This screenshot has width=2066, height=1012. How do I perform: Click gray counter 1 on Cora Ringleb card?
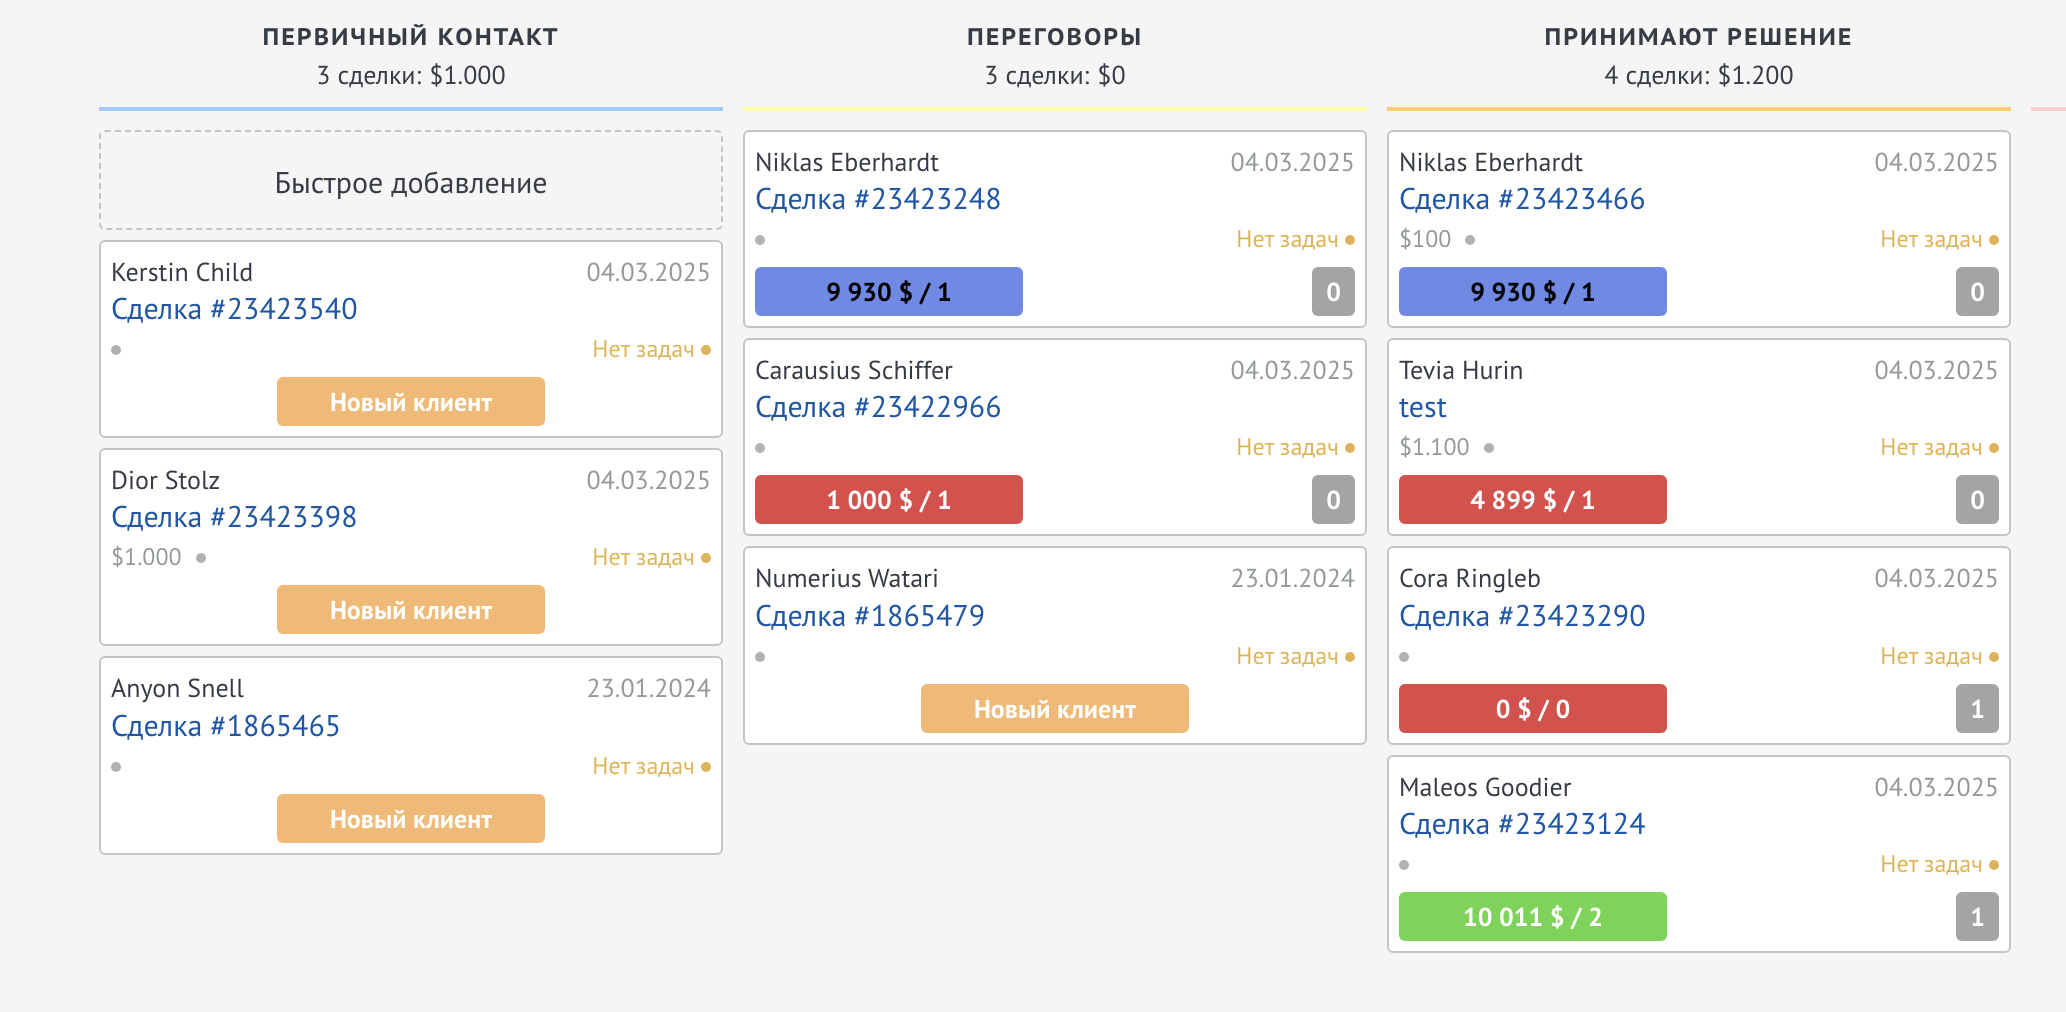(1976, 709)
